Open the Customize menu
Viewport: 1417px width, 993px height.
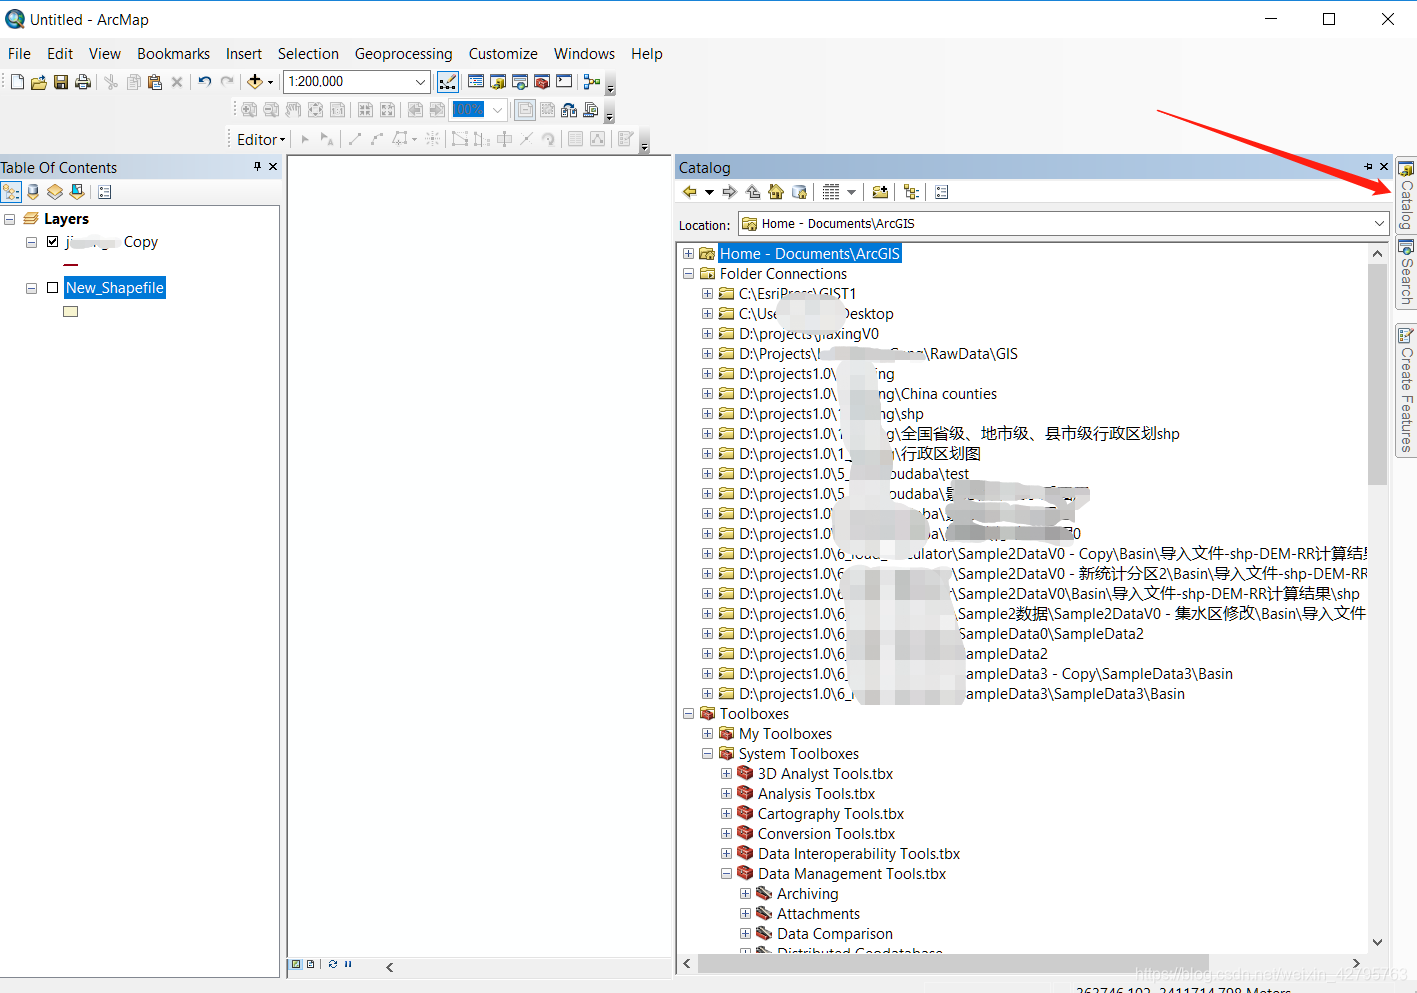click(503, 54)
